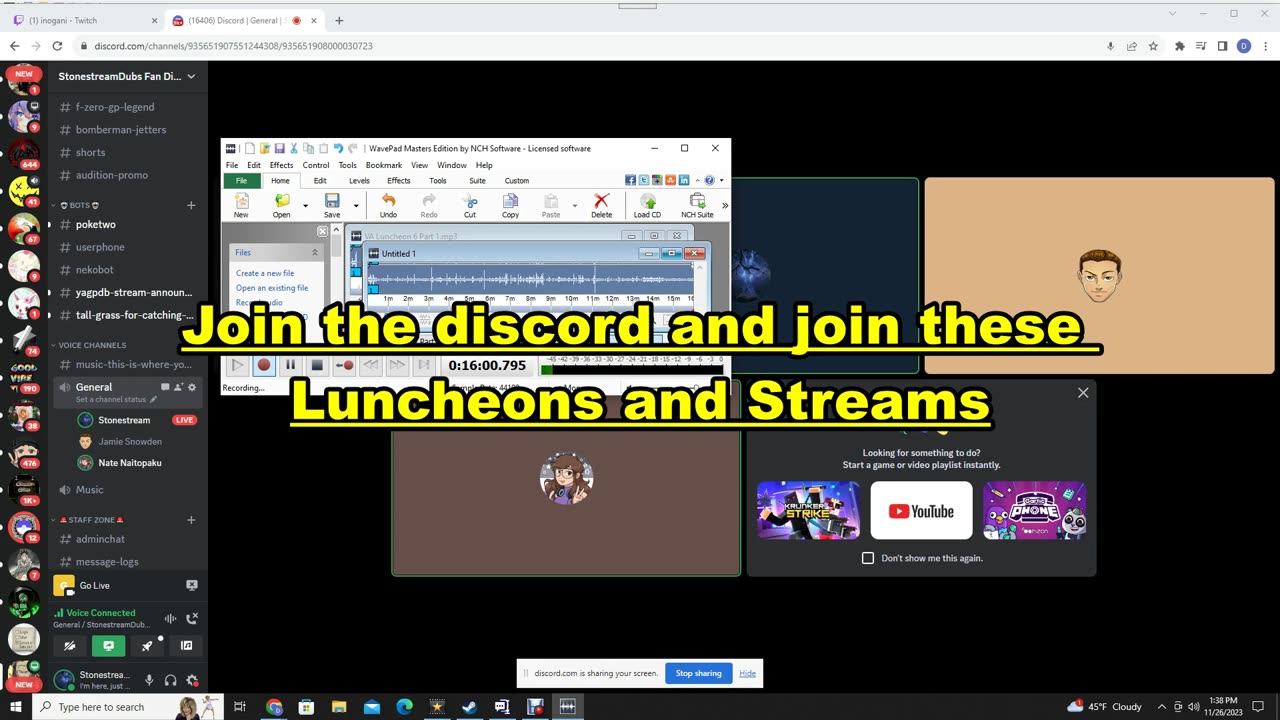Mute Discord microphone
The height and width of the screenshot is (720, 1280).
click(x=149, y=681)
